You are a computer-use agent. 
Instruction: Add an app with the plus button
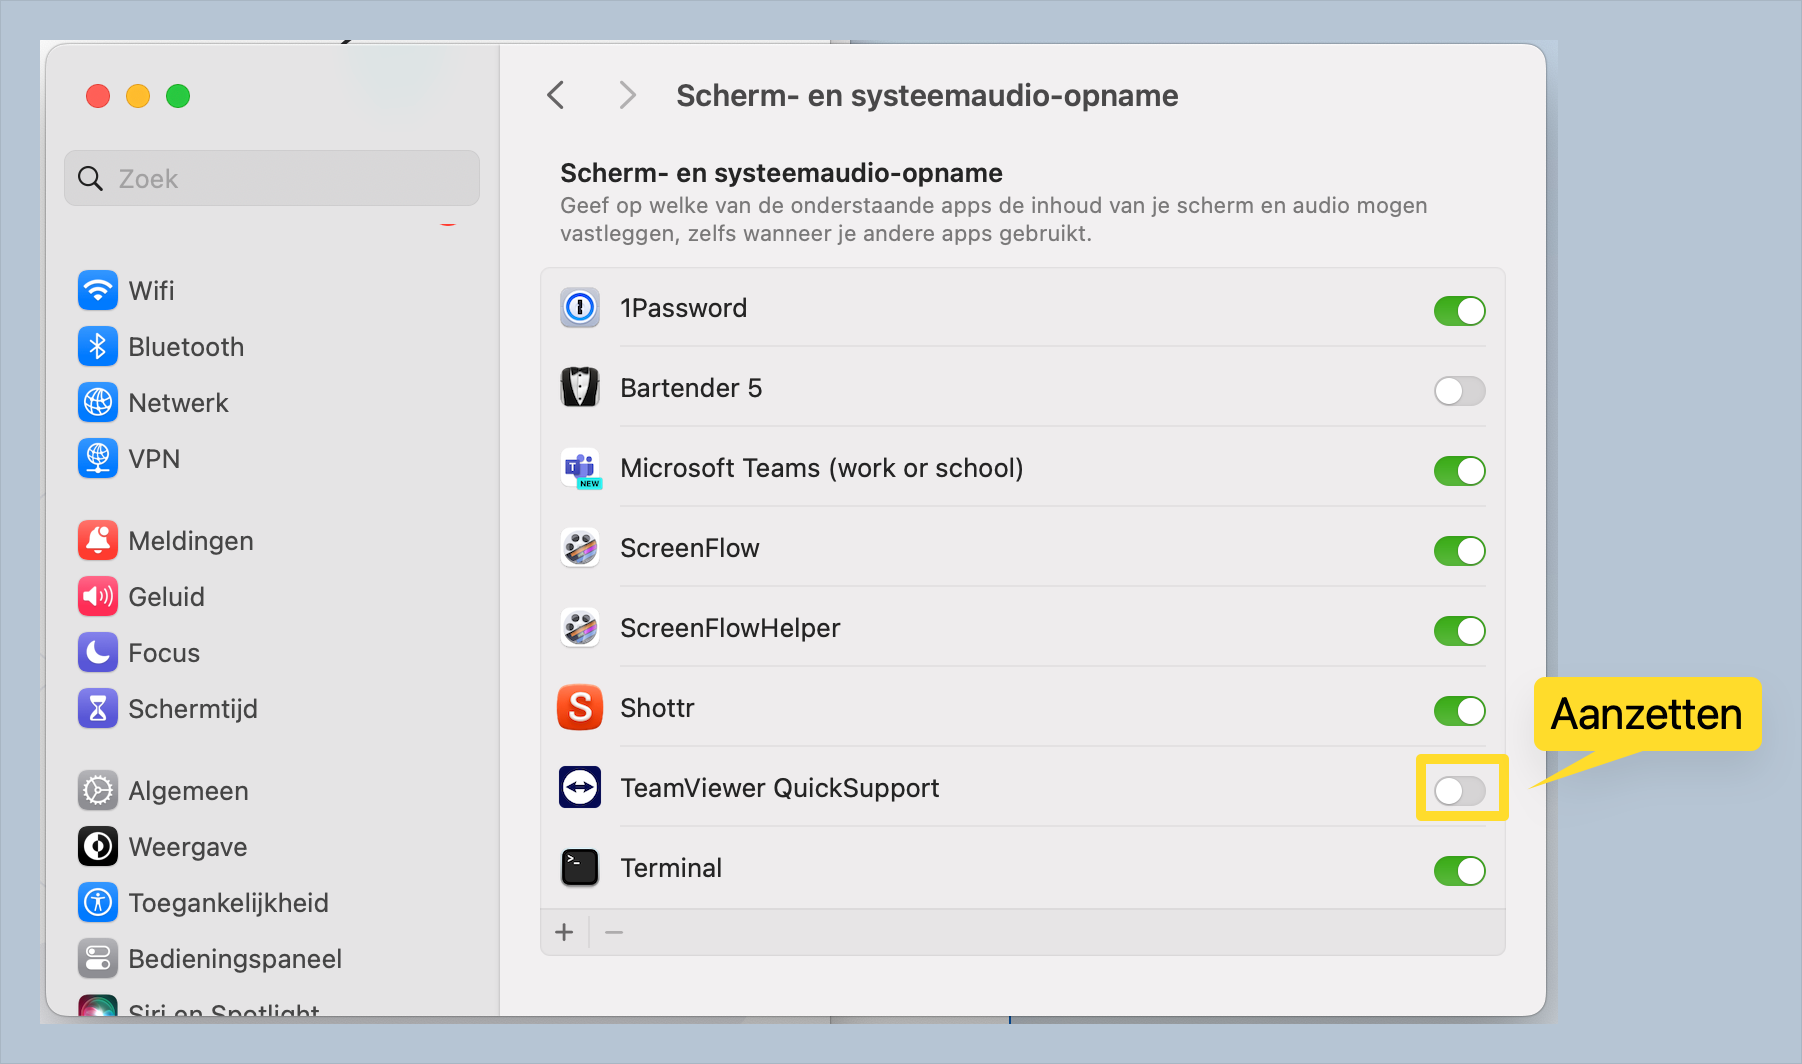pyautogui.click(x=564, y=932)
